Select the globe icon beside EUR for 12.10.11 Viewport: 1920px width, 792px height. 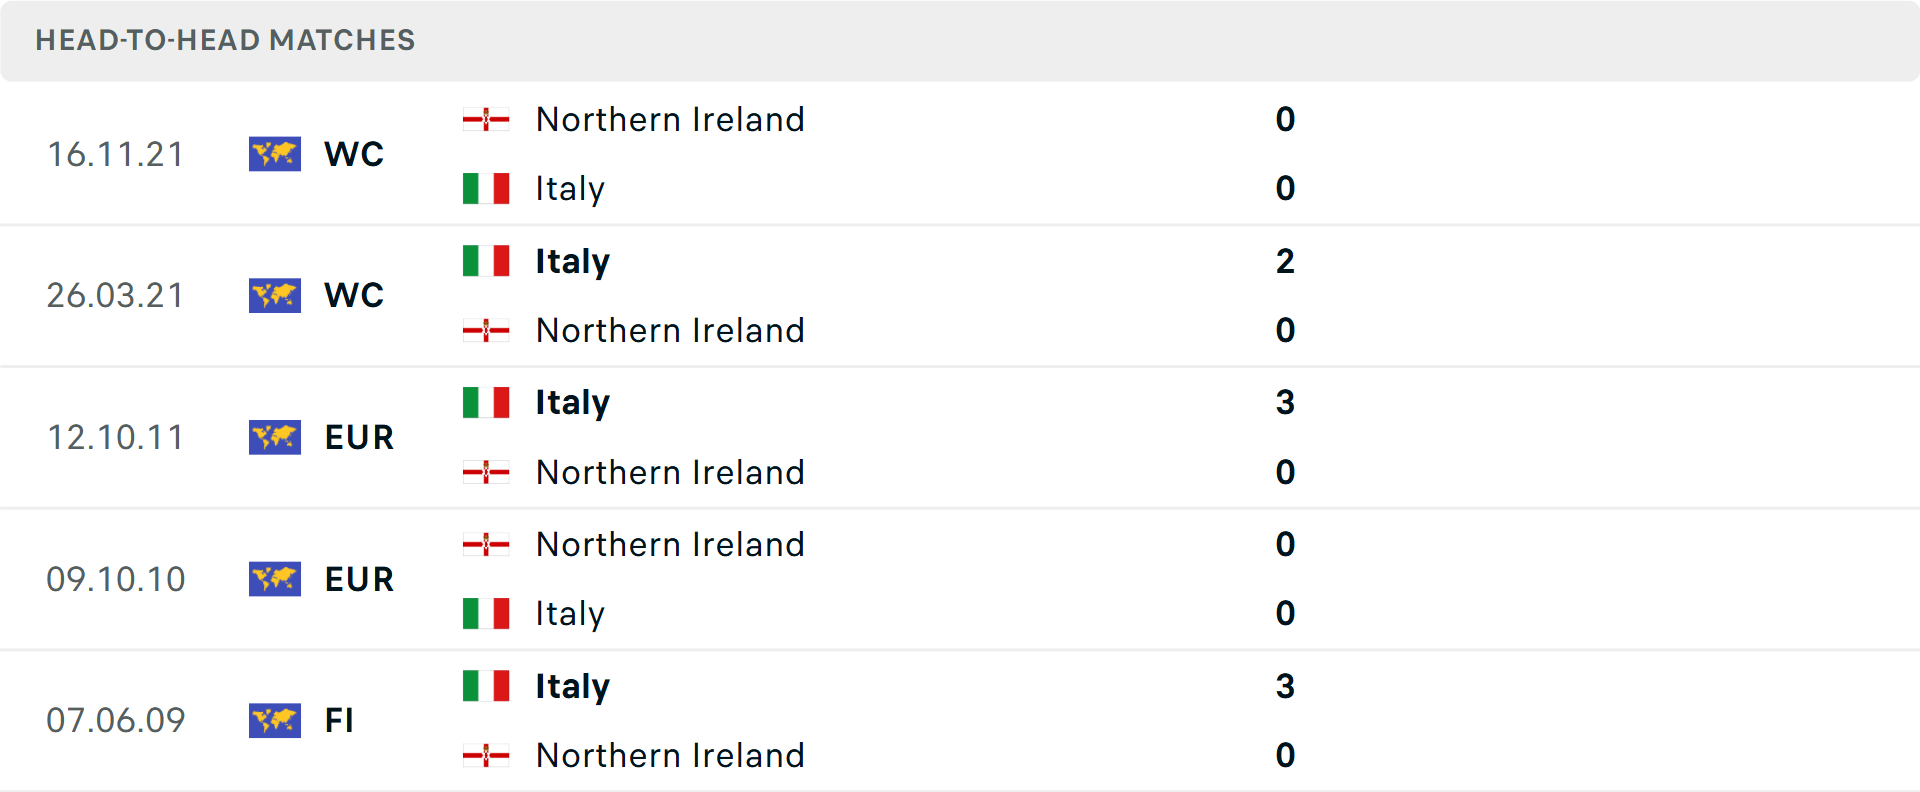tap(274, 437)
